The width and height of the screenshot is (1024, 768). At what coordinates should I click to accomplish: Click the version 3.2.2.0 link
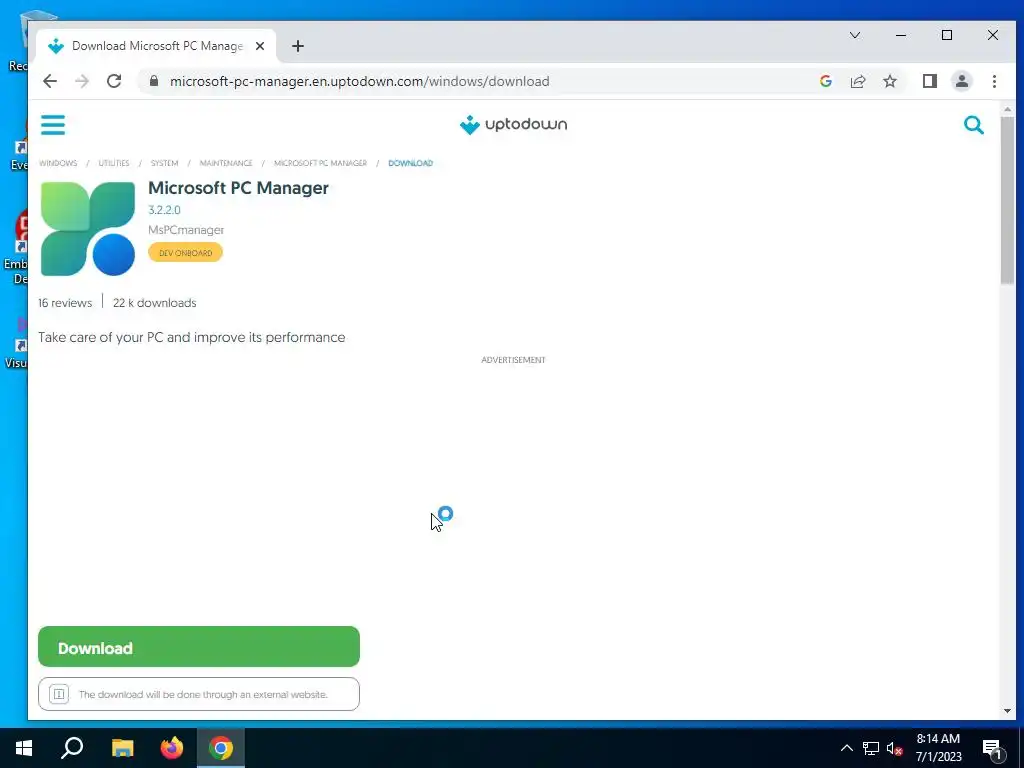pyautogui.click(x=165, y=210)
